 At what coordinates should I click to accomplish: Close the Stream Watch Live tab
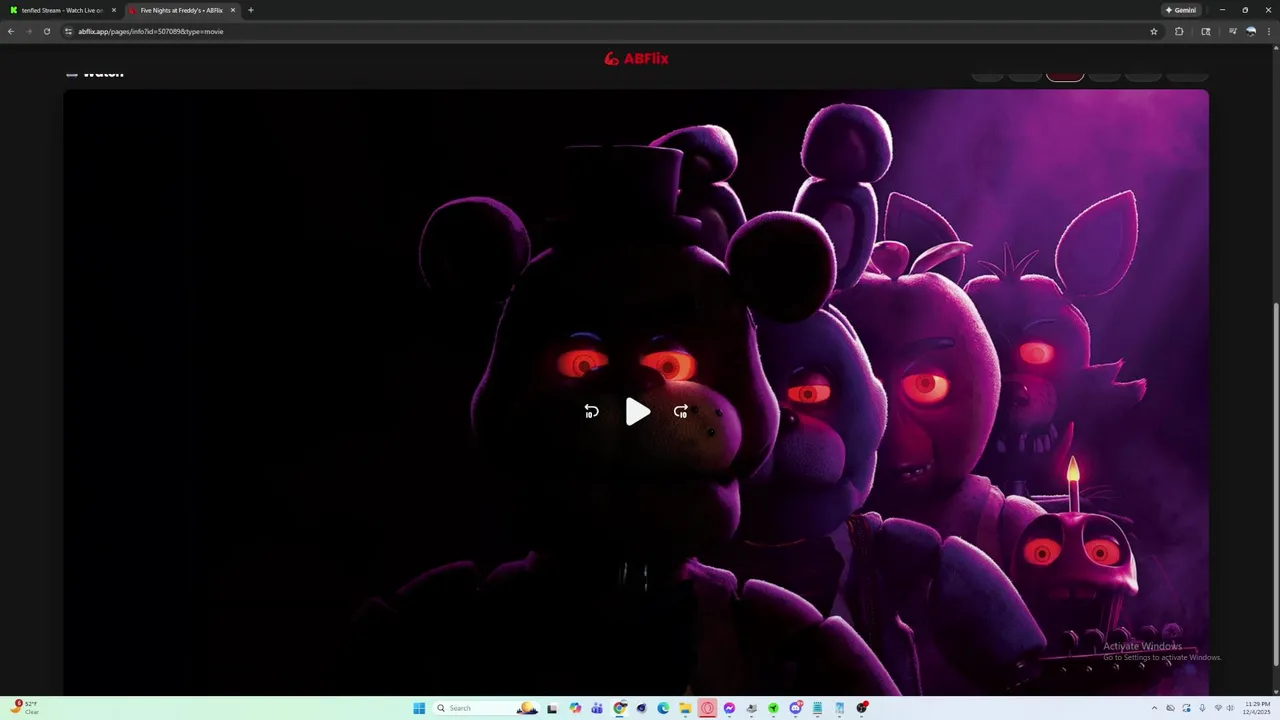click(114, 10)
